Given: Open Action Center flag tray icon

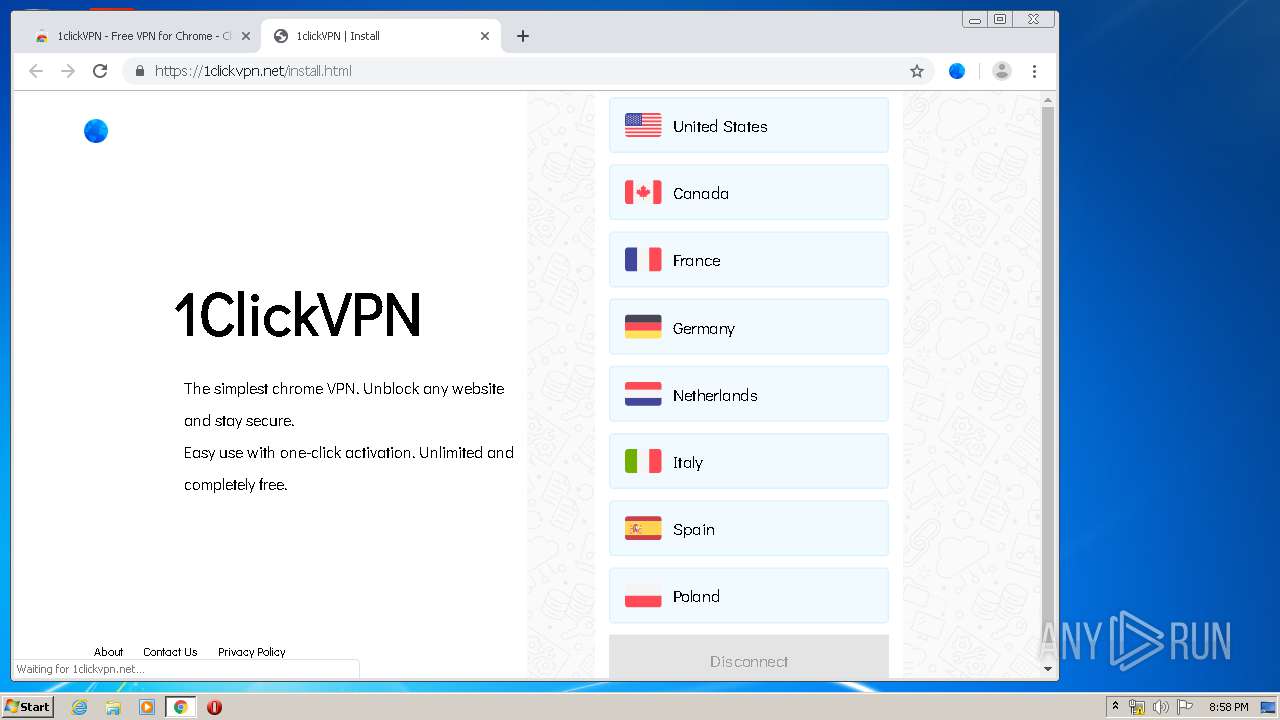Looking at the screenshot, I should tap(1185, 707).
